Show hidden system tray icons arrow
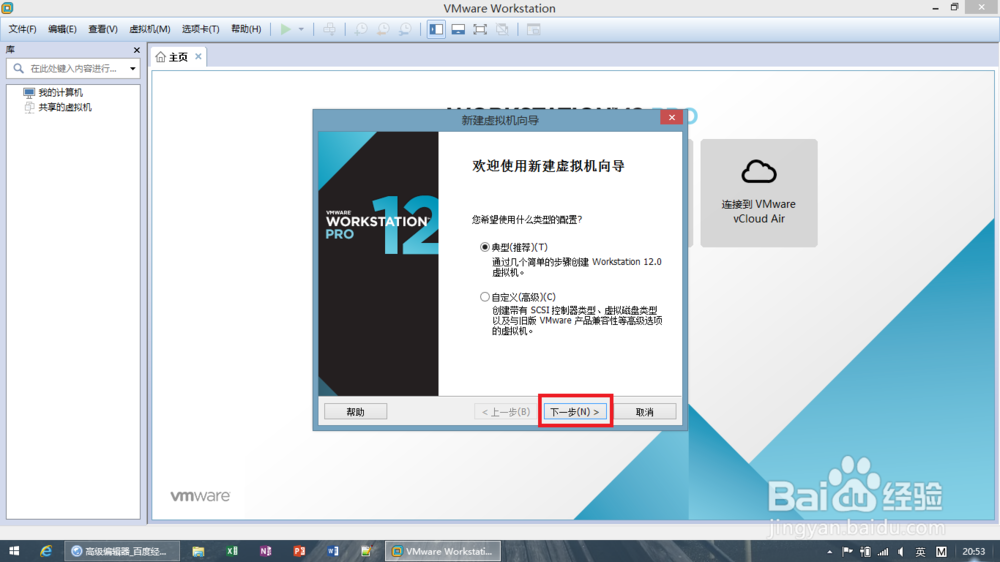The width and height of the screenshot is (1000, 562). pyautogui.click(x=829, y=552)
